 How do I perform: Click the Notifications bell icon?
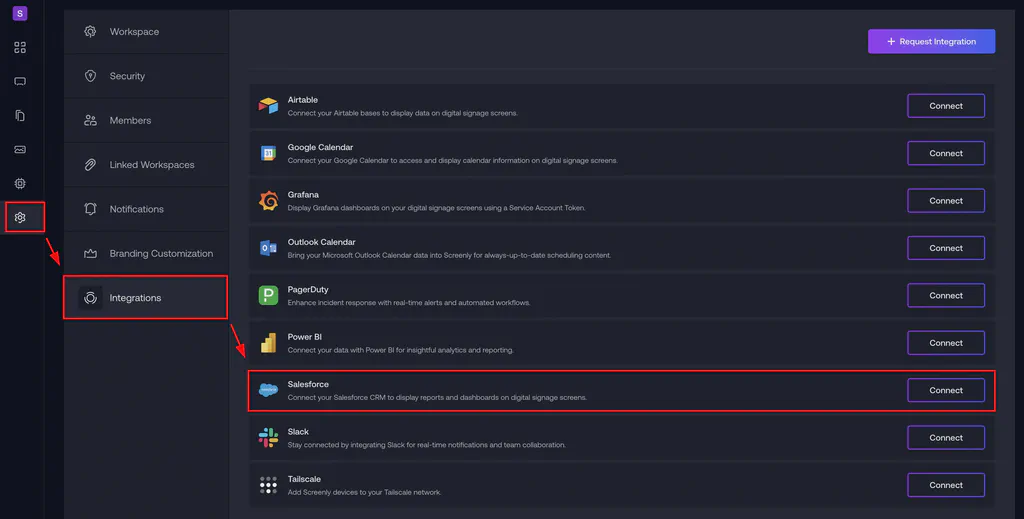[x=90, y=209]
